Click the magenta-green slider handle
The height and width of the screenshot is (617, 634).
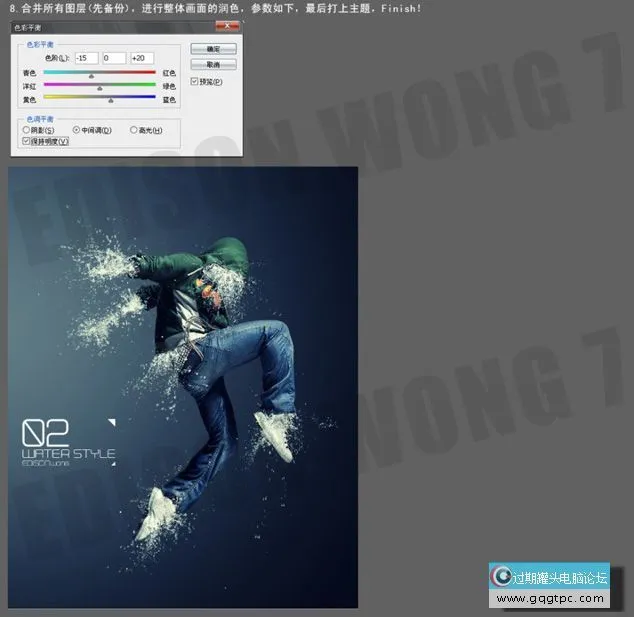tap(100, 88)
